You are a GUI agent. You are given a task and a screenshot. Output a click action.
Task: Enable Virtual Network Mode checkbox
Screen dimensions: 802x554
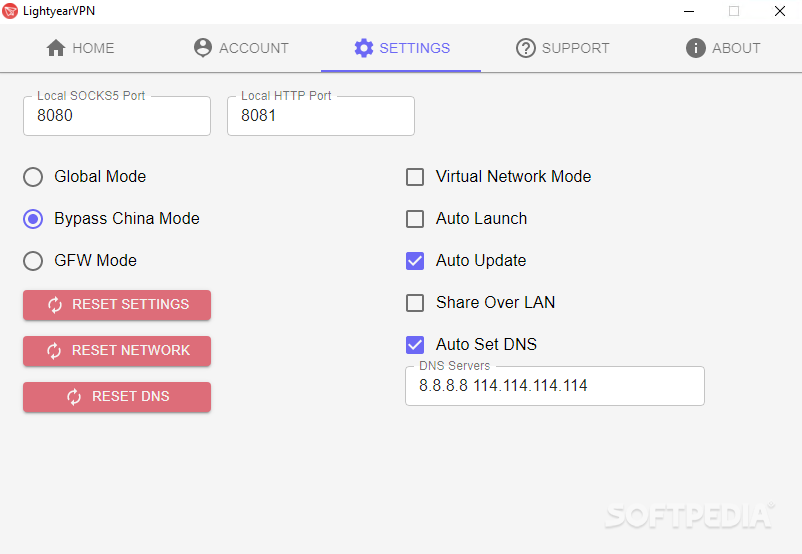415,177
